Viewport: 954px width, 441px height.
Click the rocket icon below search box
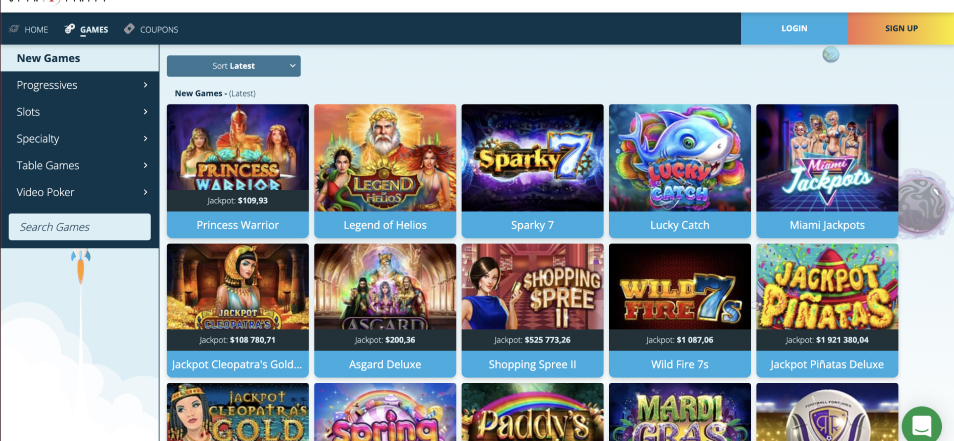tap(81, 266)
